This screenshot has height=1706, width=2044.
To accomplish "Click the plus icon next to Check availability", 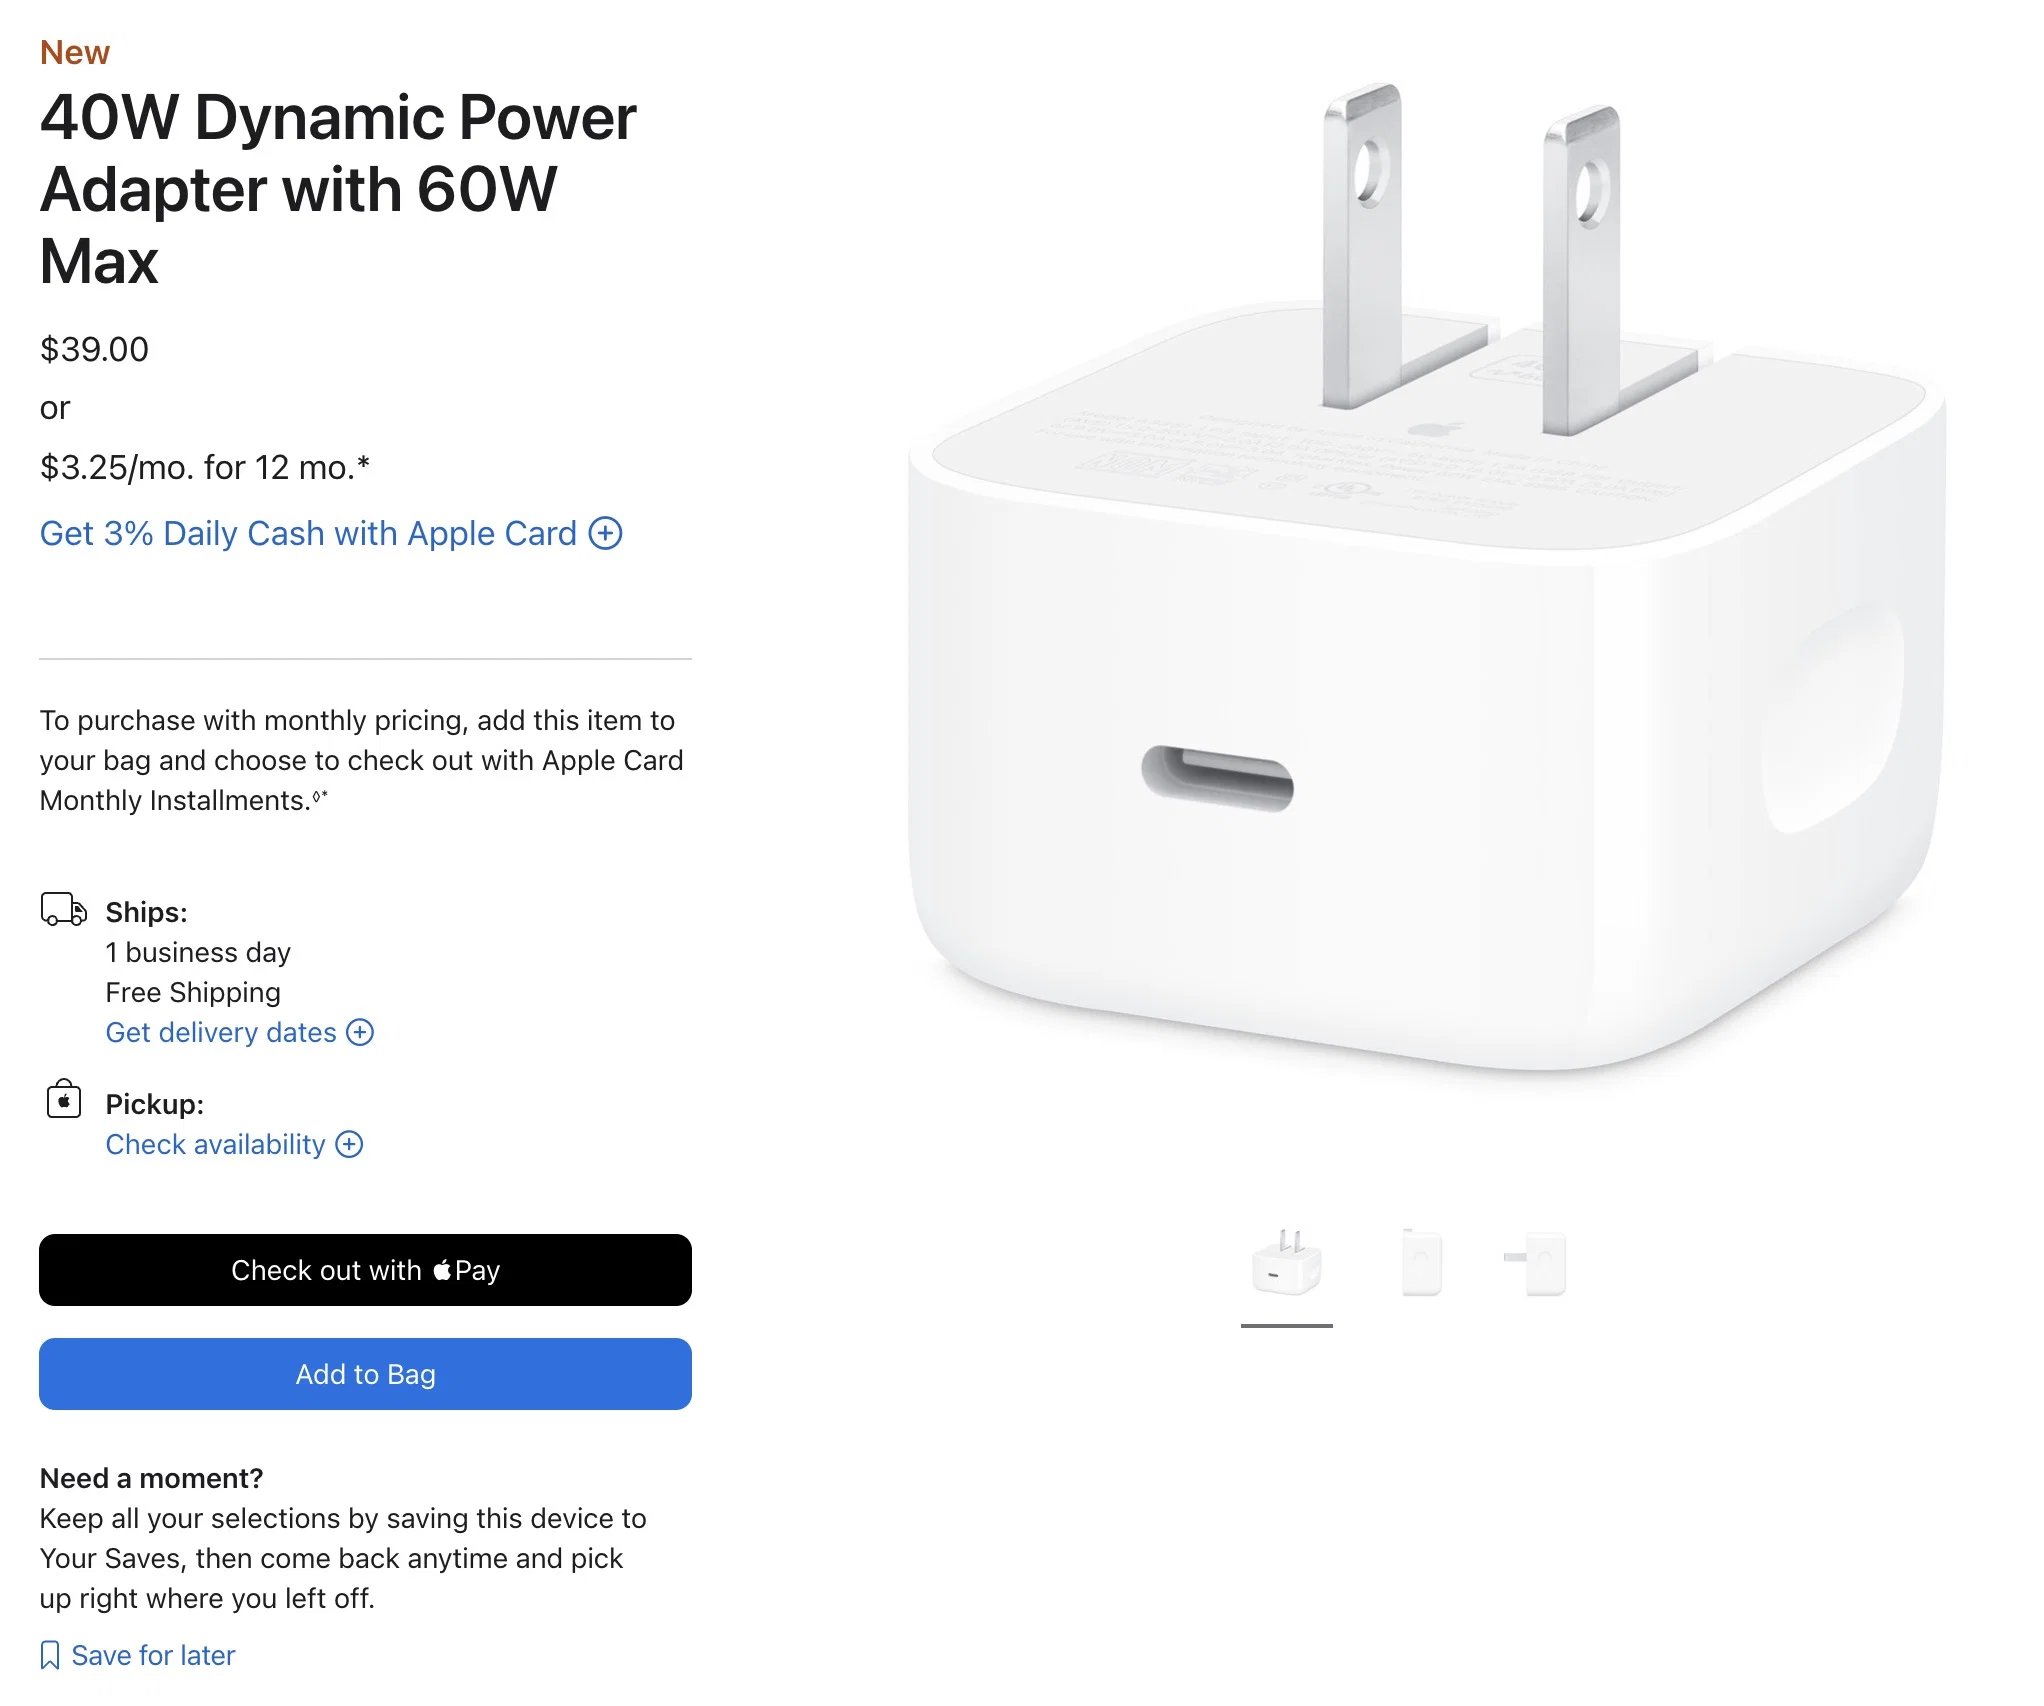I will tap(349, 1144).
